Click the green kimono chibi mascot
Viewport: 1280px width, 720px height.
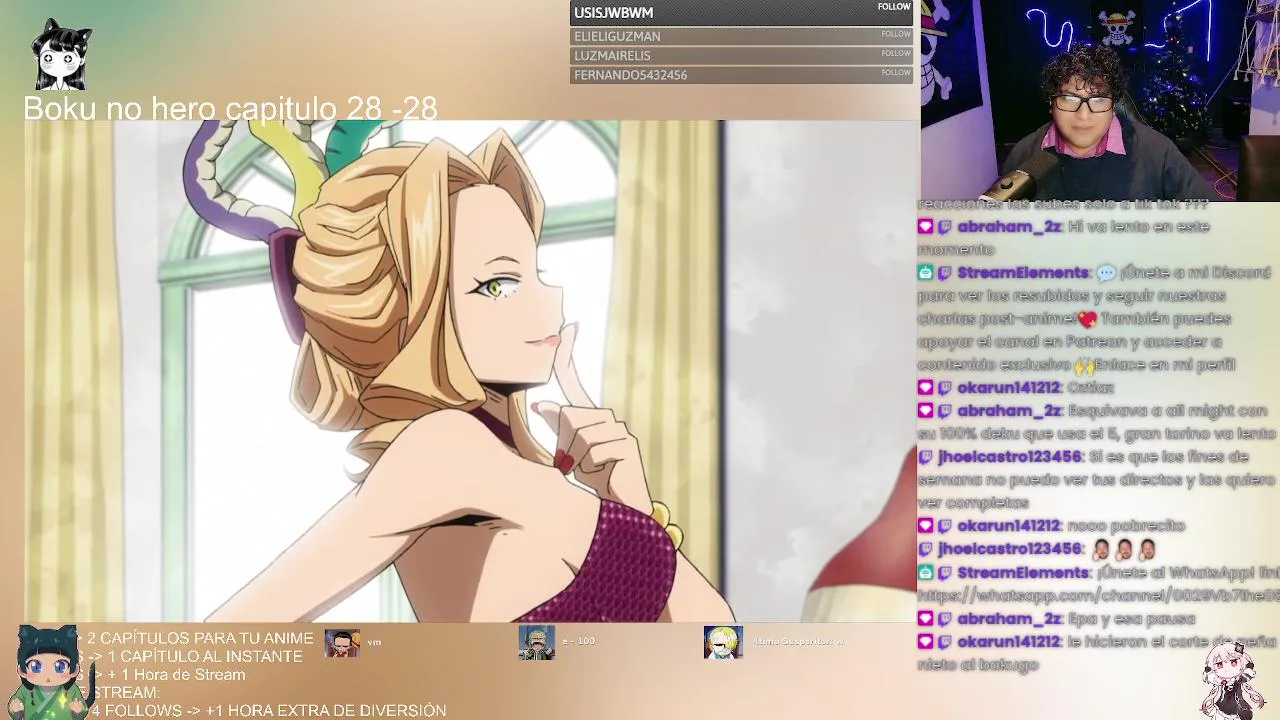coord(48,672)
